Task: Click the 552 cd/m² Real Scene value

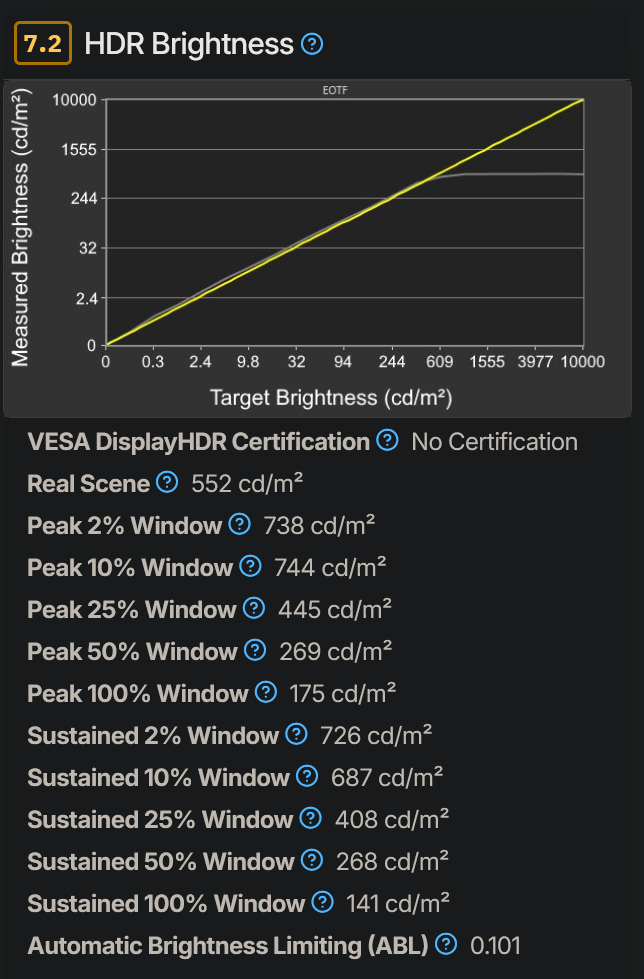Action: pos(248,483)
